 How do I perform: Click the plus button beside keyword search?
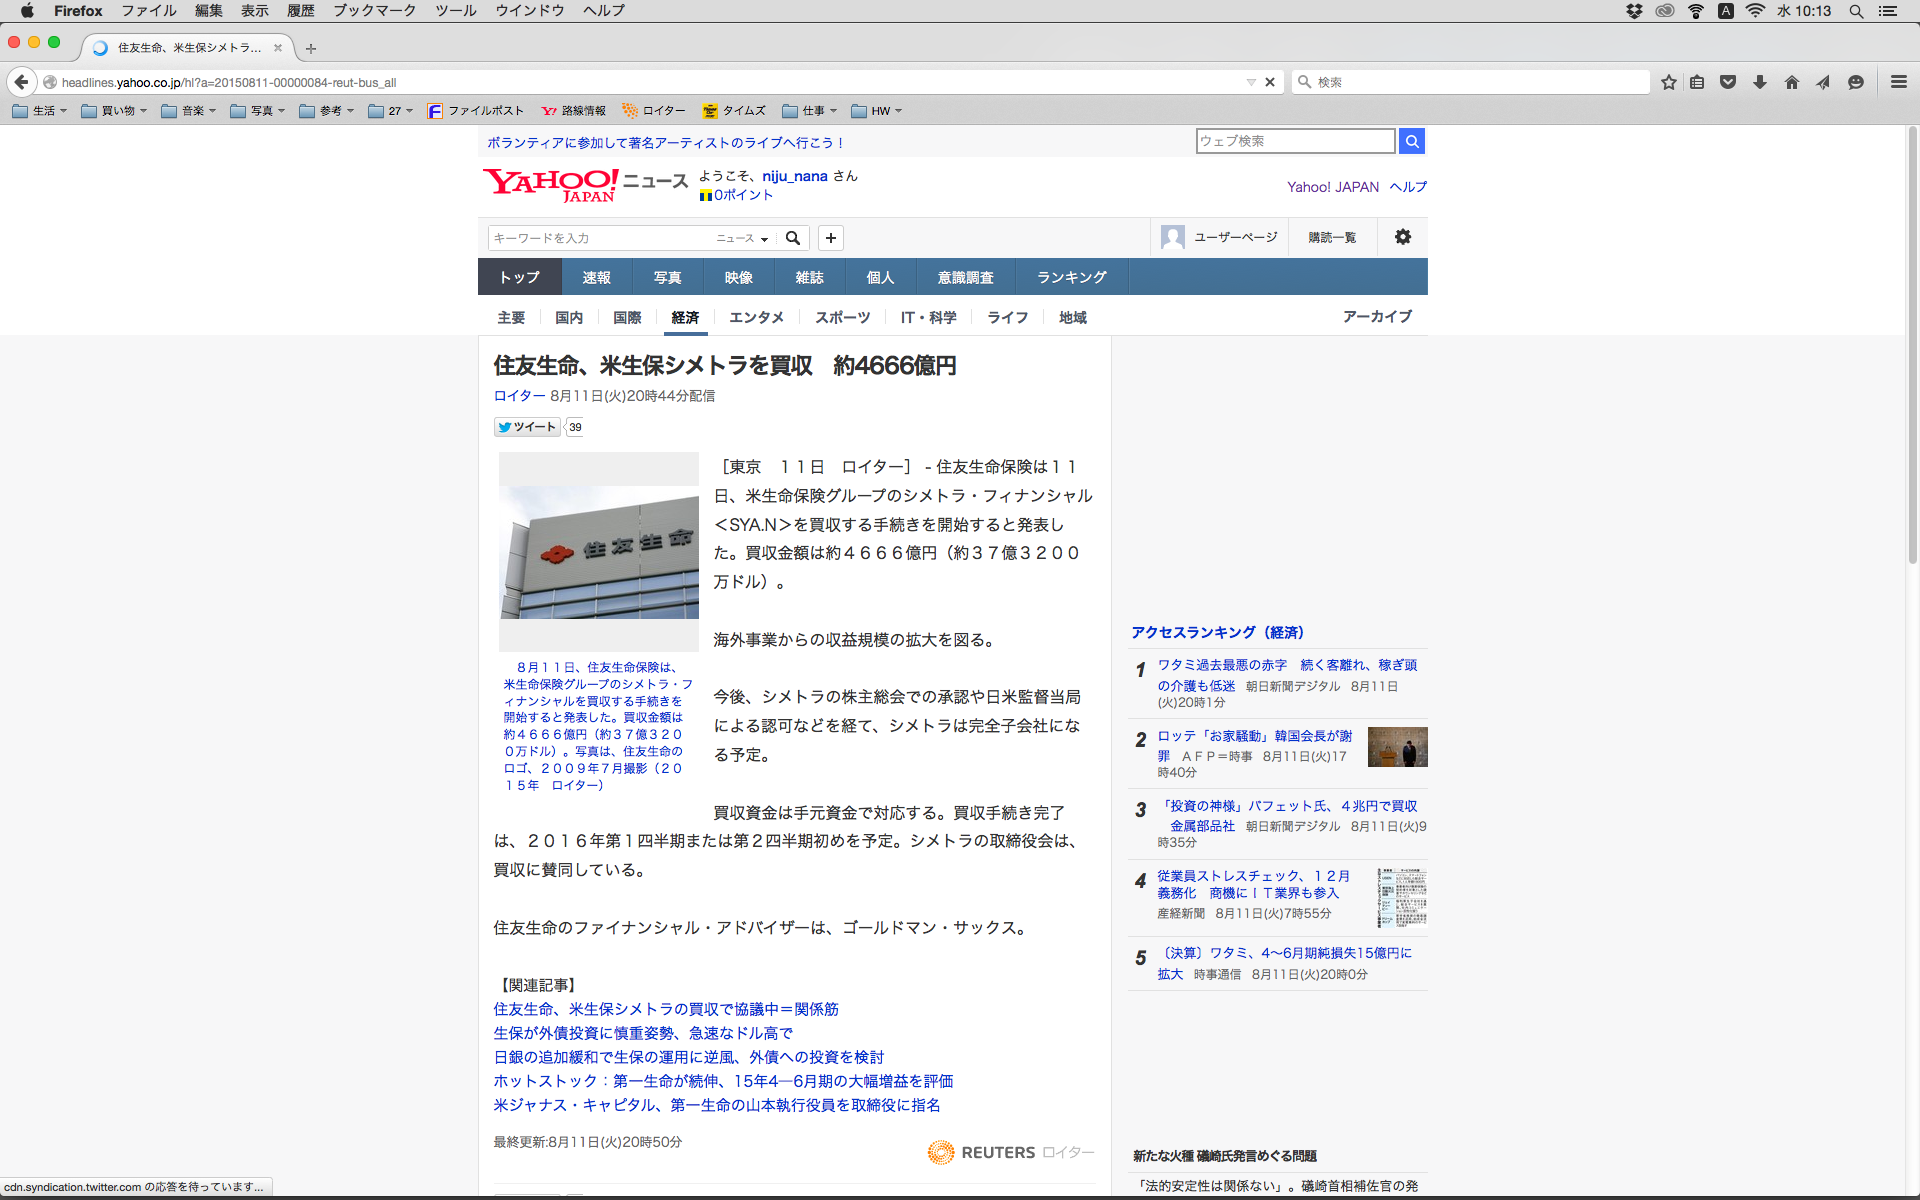[830, 238]
